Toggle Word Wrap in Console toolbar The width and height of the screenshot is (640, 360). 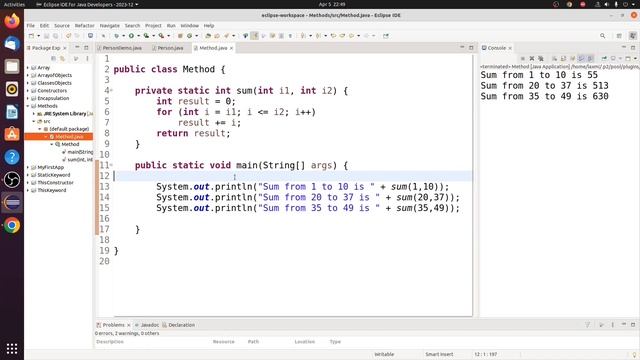(572, 58)
